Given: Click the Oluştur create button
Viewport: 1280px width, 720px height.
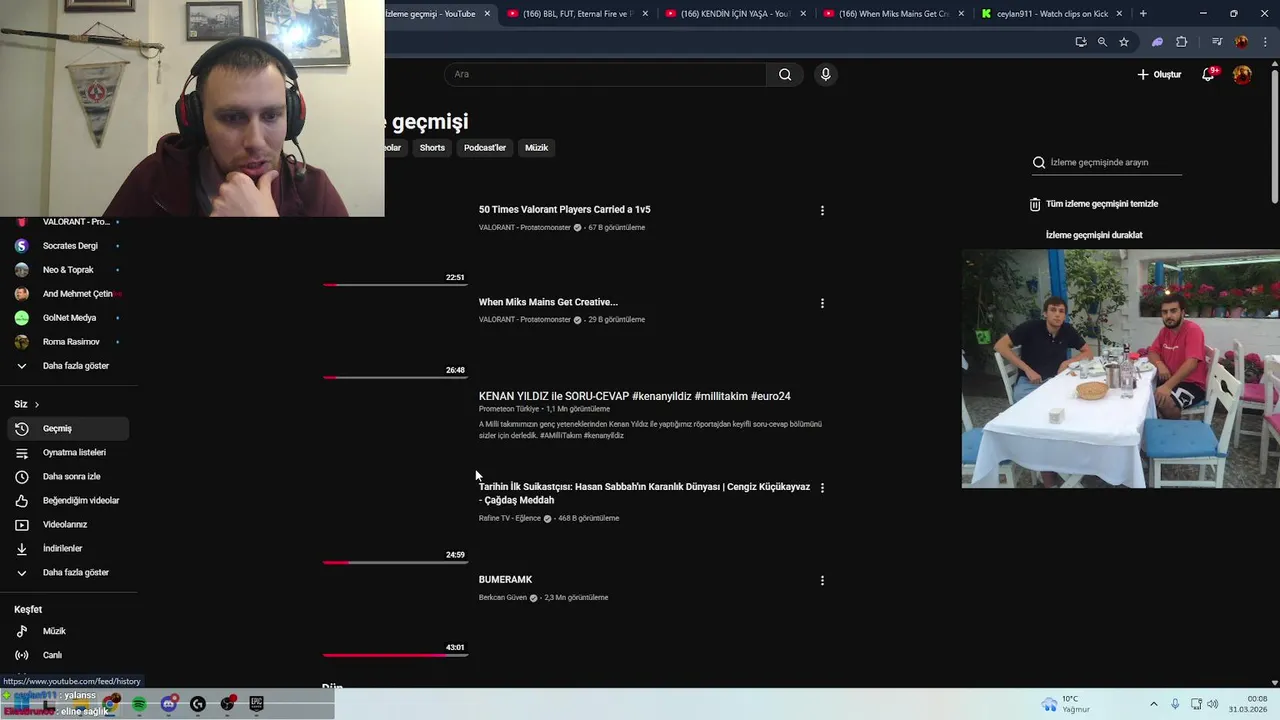Looking at the screenshot, I should coord(1159,74).
